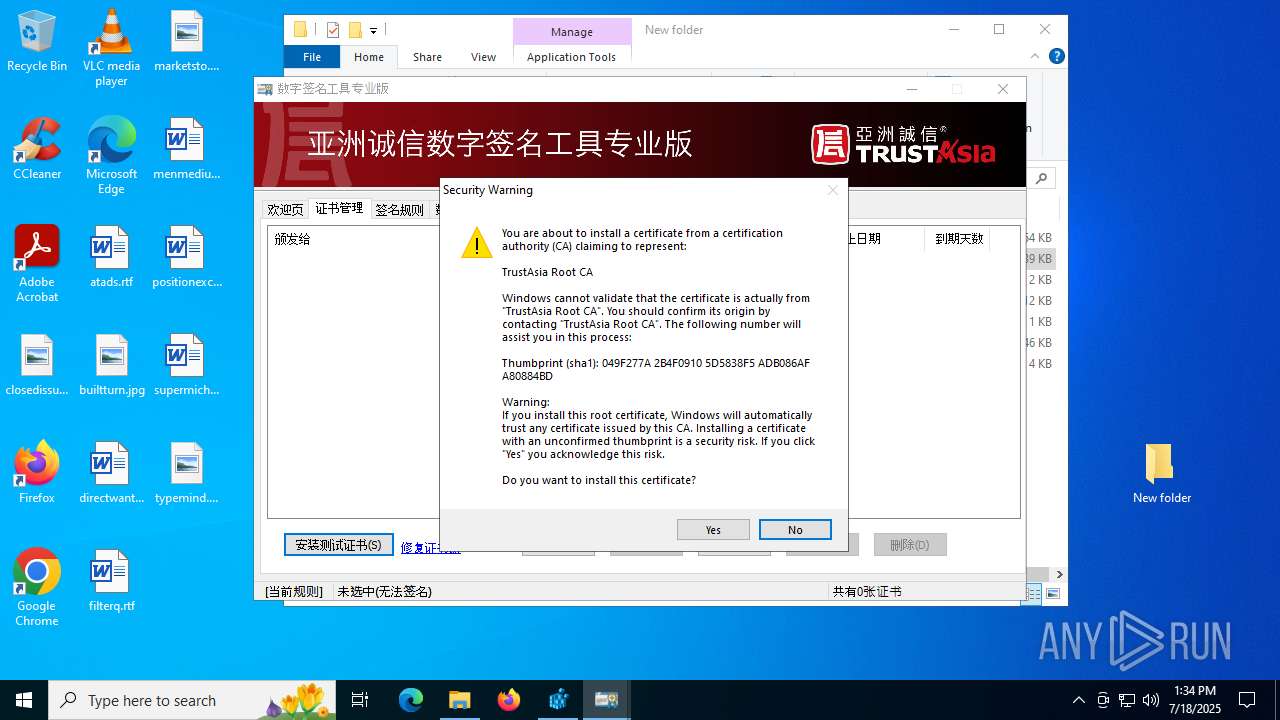
Task: Switch to the 欢迎页 tab
Action: click(285, 210)
